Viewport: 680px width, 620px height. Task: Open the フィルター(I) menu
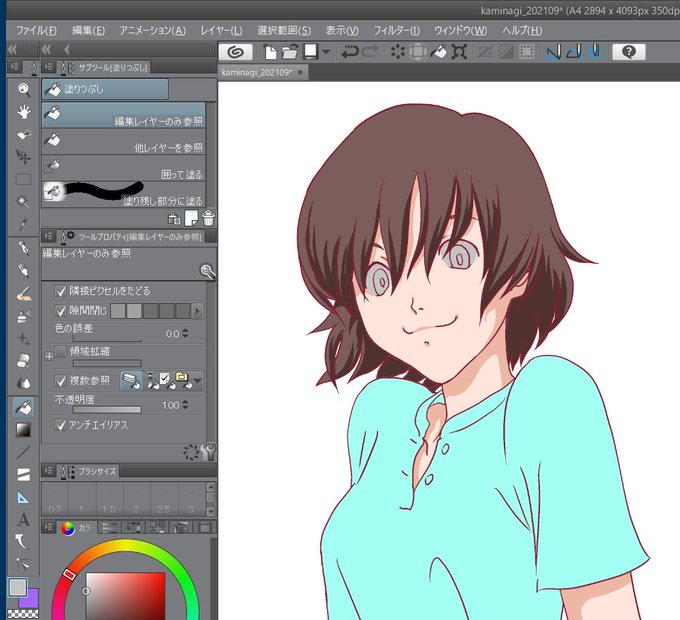397,30
